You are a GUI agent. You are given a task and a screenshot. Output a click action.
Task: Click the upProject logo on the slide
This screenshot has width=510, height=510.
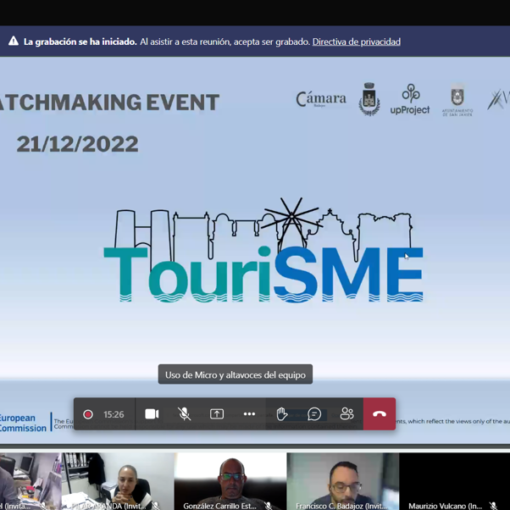click(x=410, y=99)
